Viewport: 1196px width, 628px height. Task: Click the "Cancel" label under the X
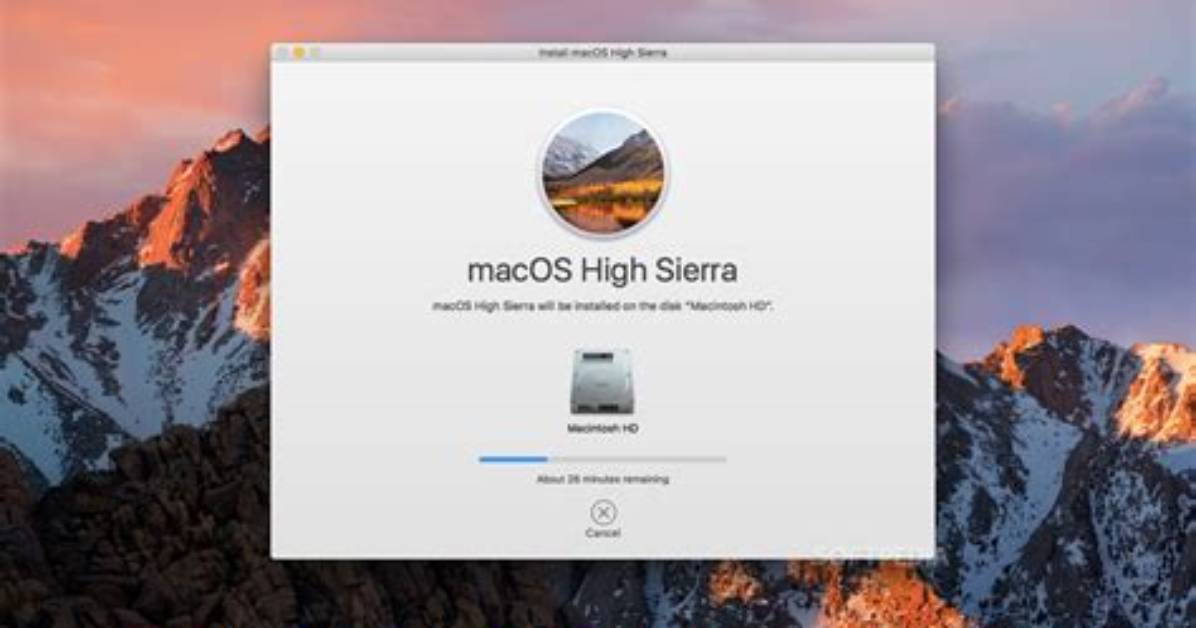603,533
